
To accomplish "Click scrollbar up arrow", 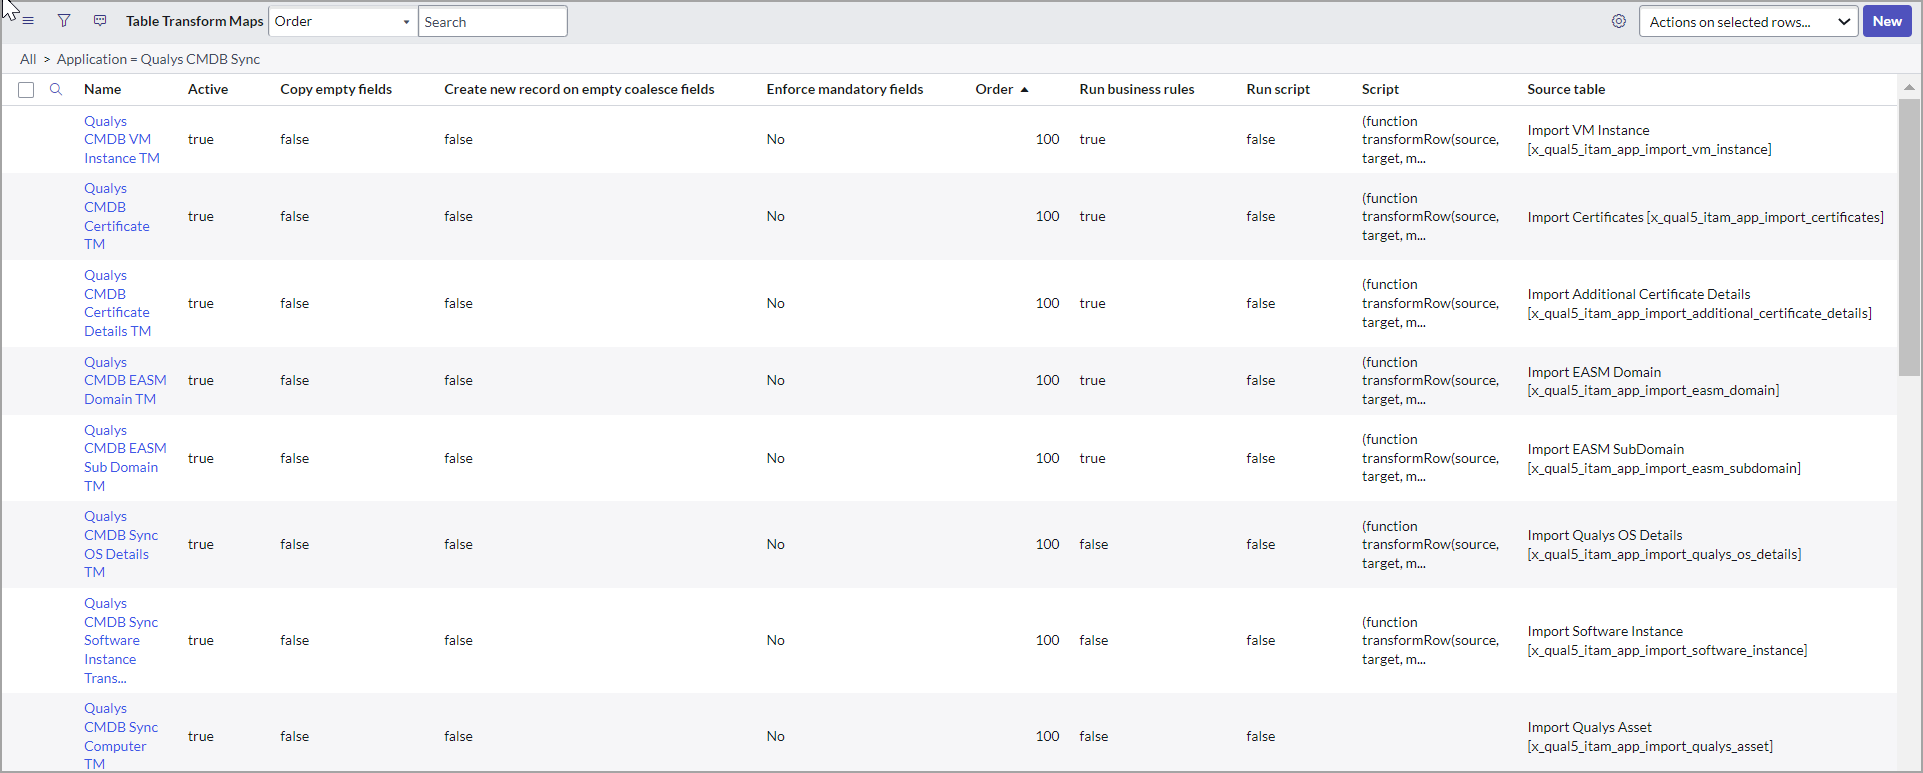I will pos(1909,87).
